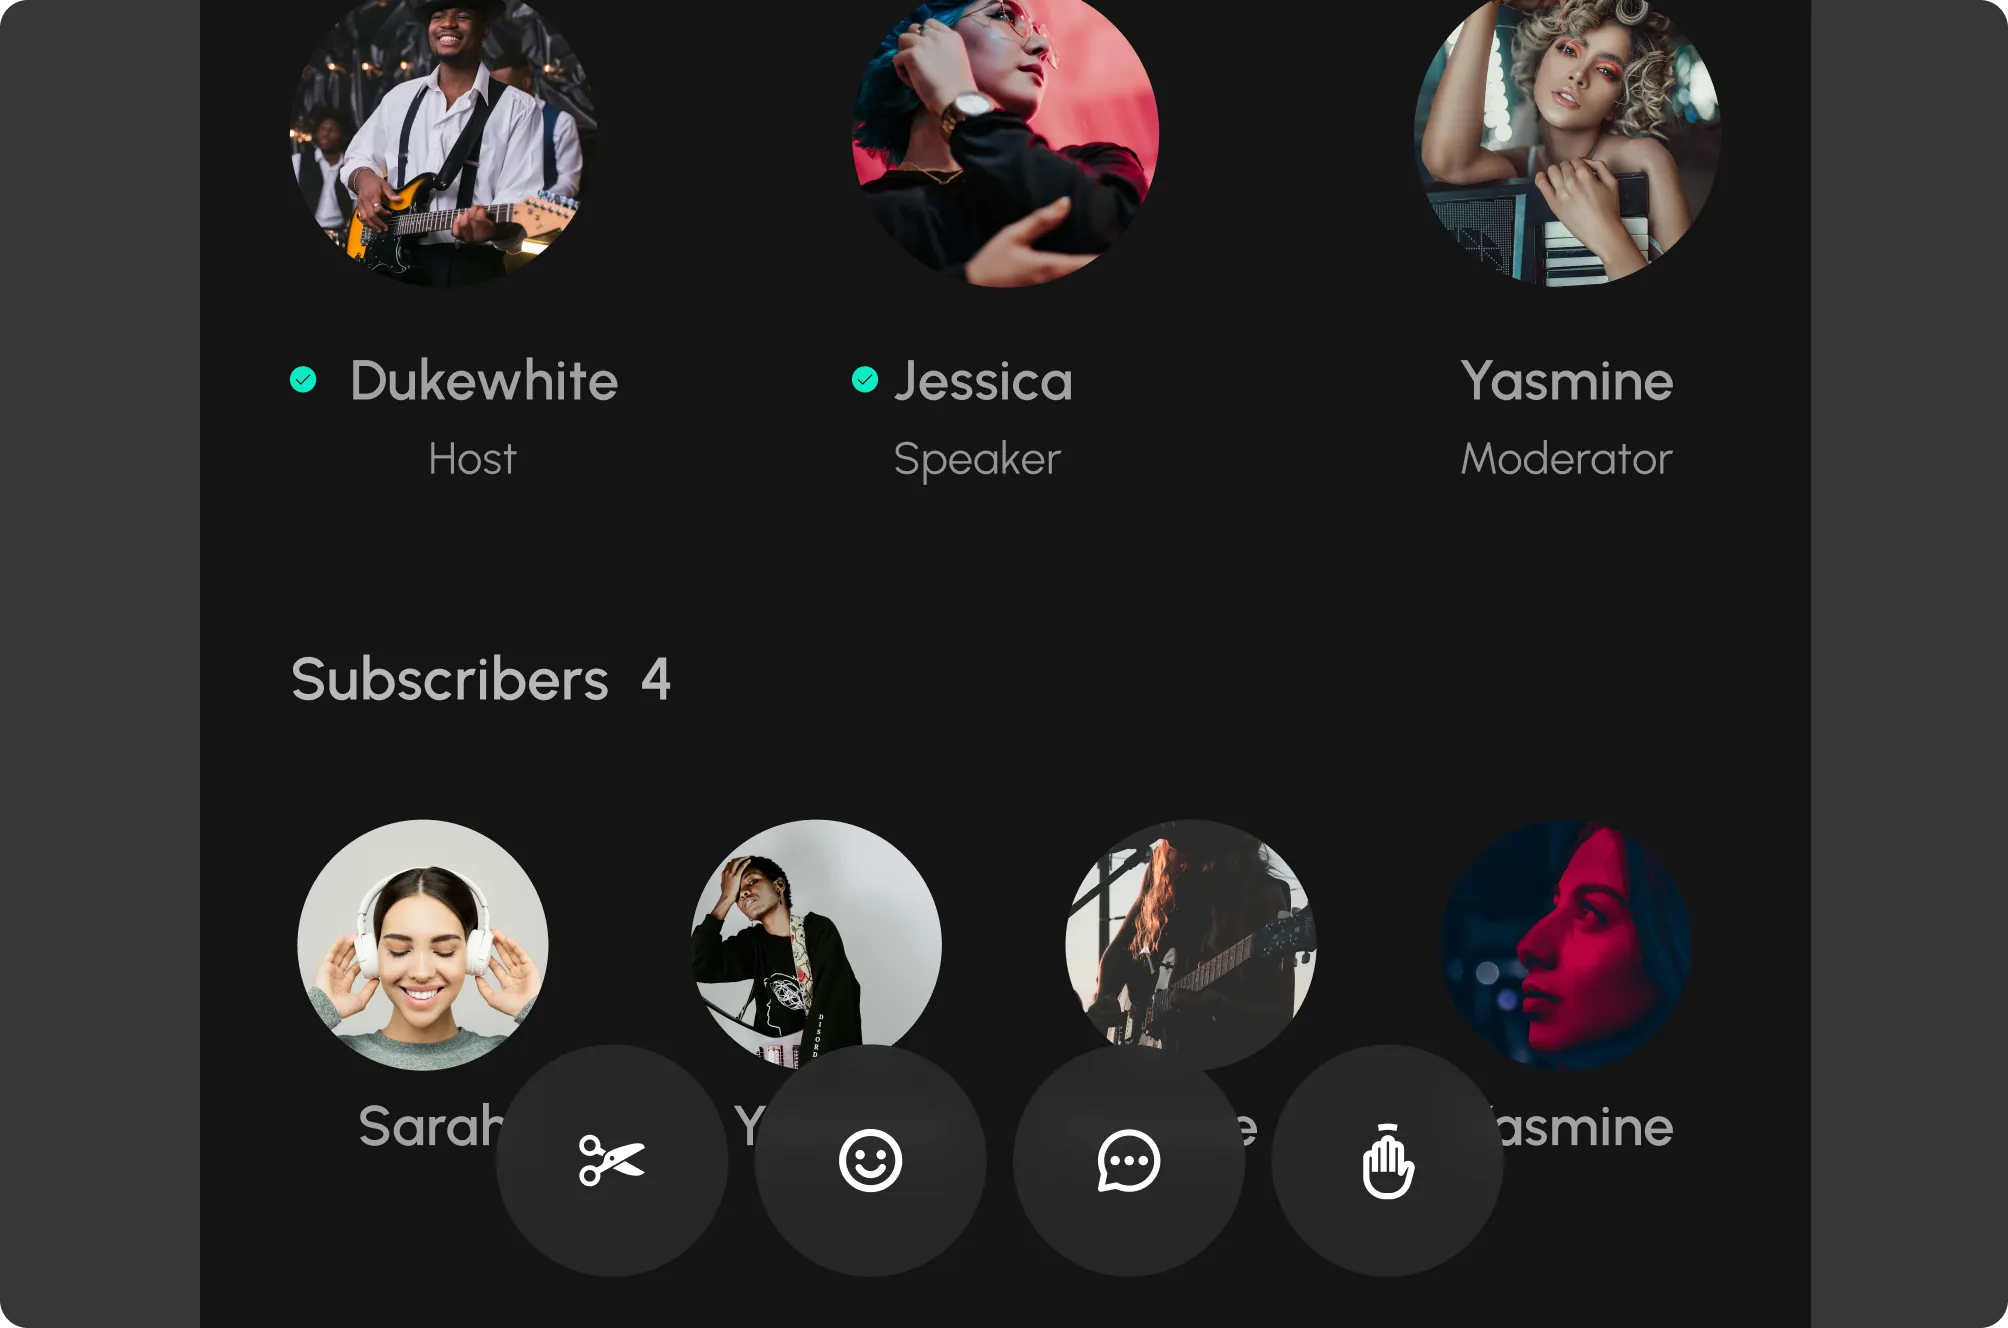The width and height of the screenshot is (2008, 1328).
Task: Click the Host role label
Action: (x=472, y=459)
